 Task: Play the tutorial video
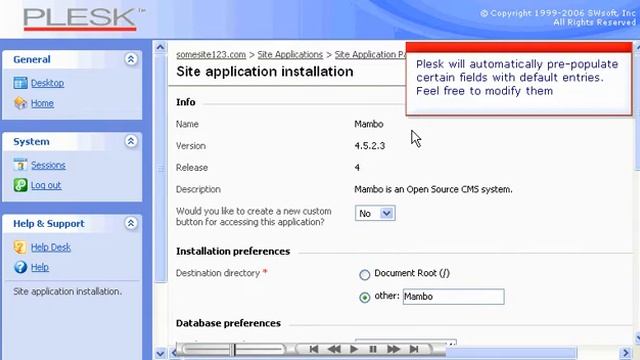pyautogui.click(x=354, y=349)
